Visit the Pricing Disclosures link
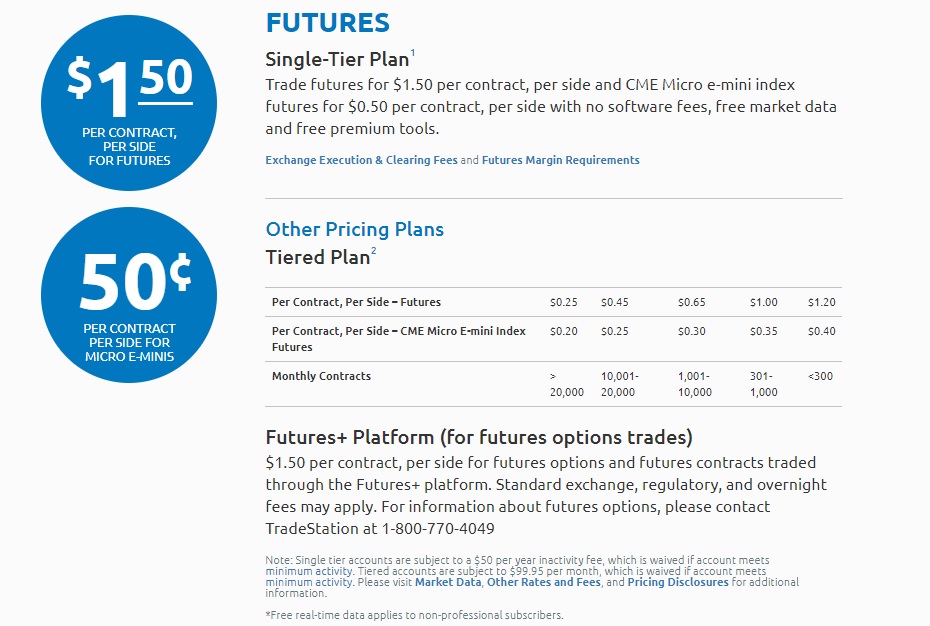930x626 pixels. point(678,582)
